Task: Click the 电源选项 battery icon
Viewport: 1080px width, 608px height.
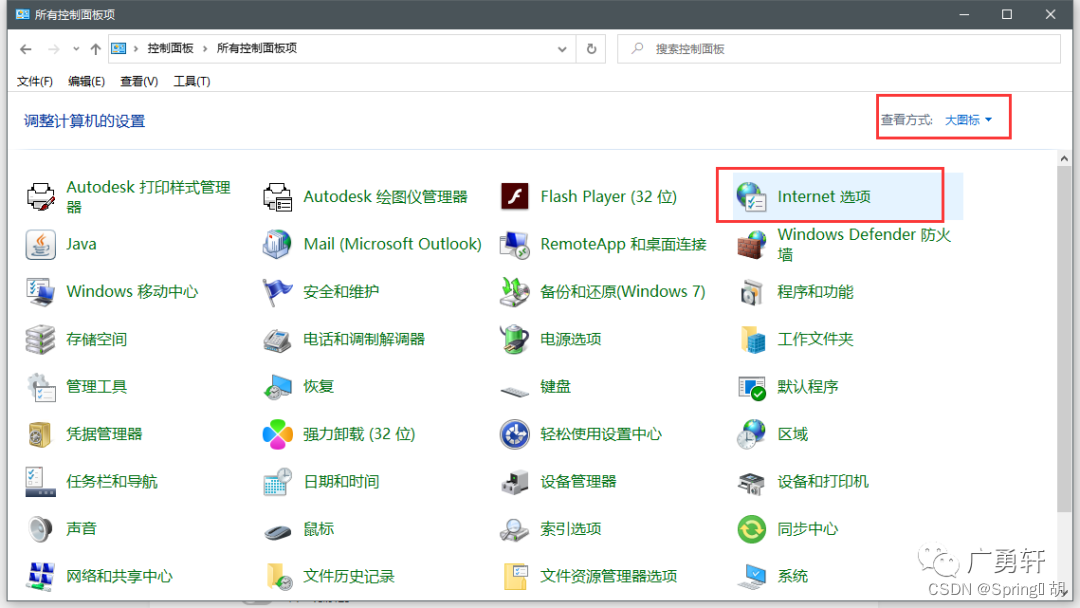Action: [515, 339]
